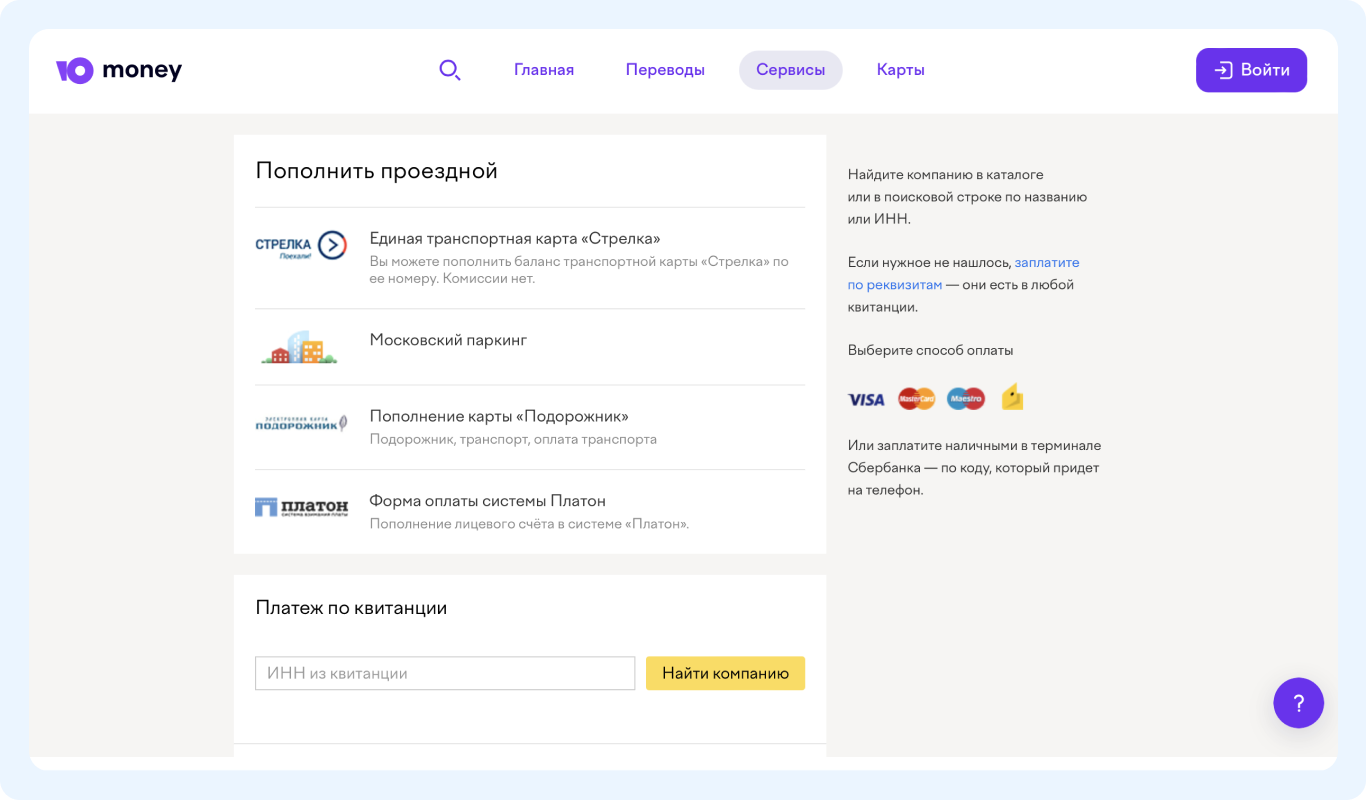Select the Visa payment icon

coord(866,399)
